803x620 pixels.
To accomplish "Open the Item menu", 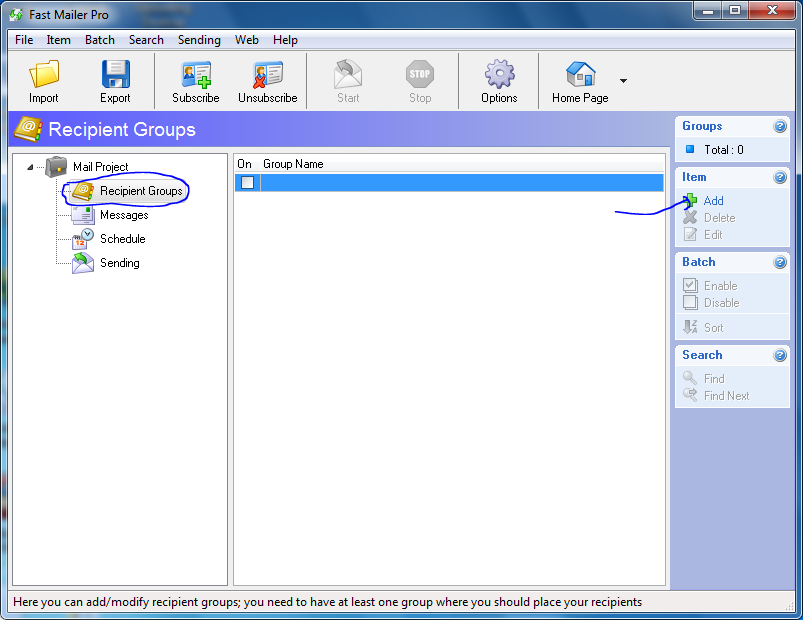I will [x=58, y=40].
